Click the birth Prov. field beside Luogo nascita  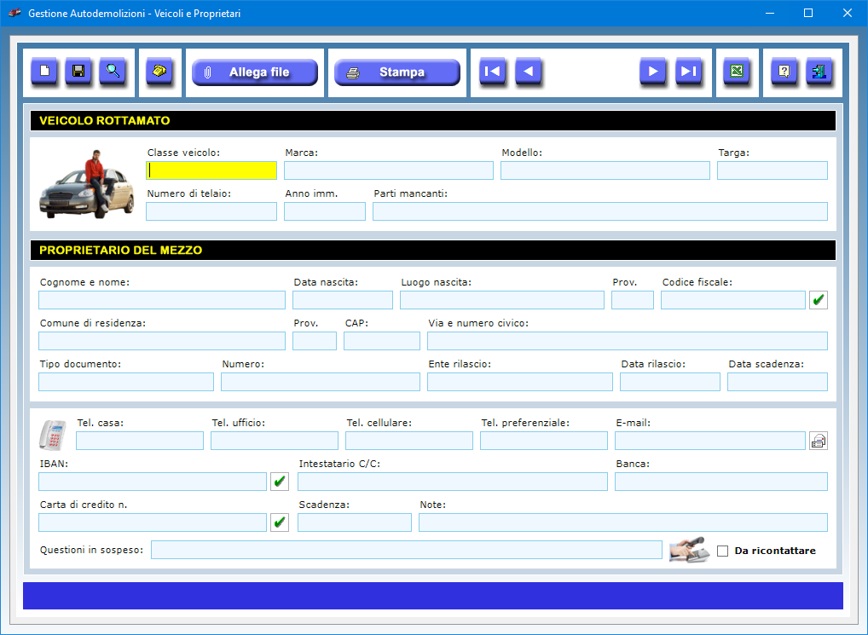pyautogui.click(x=633, y=300)
